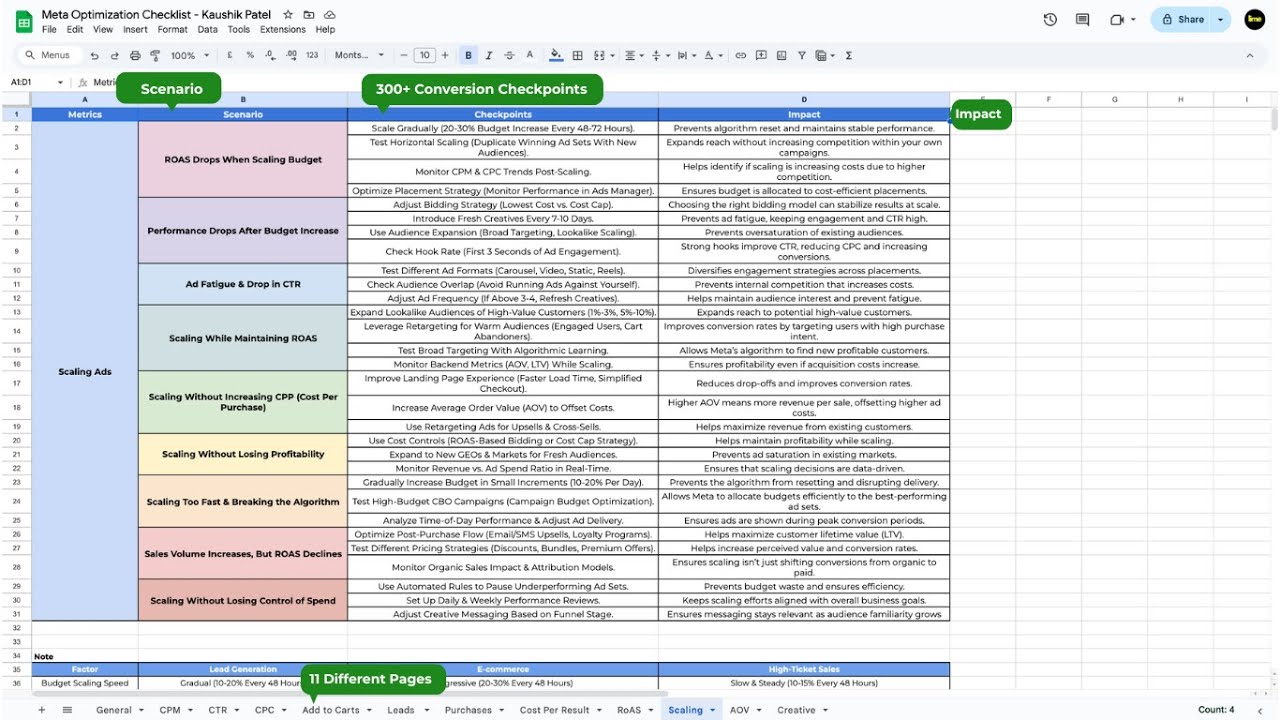Select cell 'ROAS Drops When Scaling Budget'
This screenshot has height=720, width=1280.
(243, 159)
